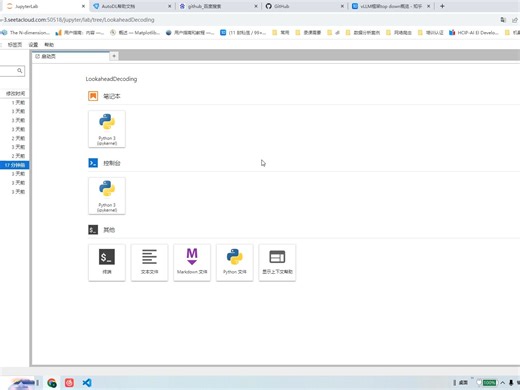Open the red app icon in taskbar
520x390 pixels.
coord(69,383)
